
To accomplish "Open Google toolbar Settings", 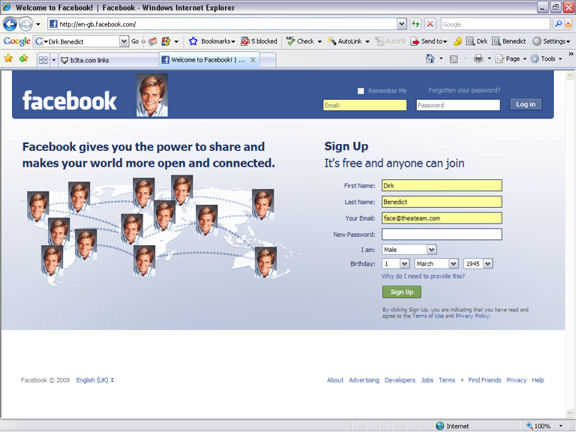I will (551, 42).
